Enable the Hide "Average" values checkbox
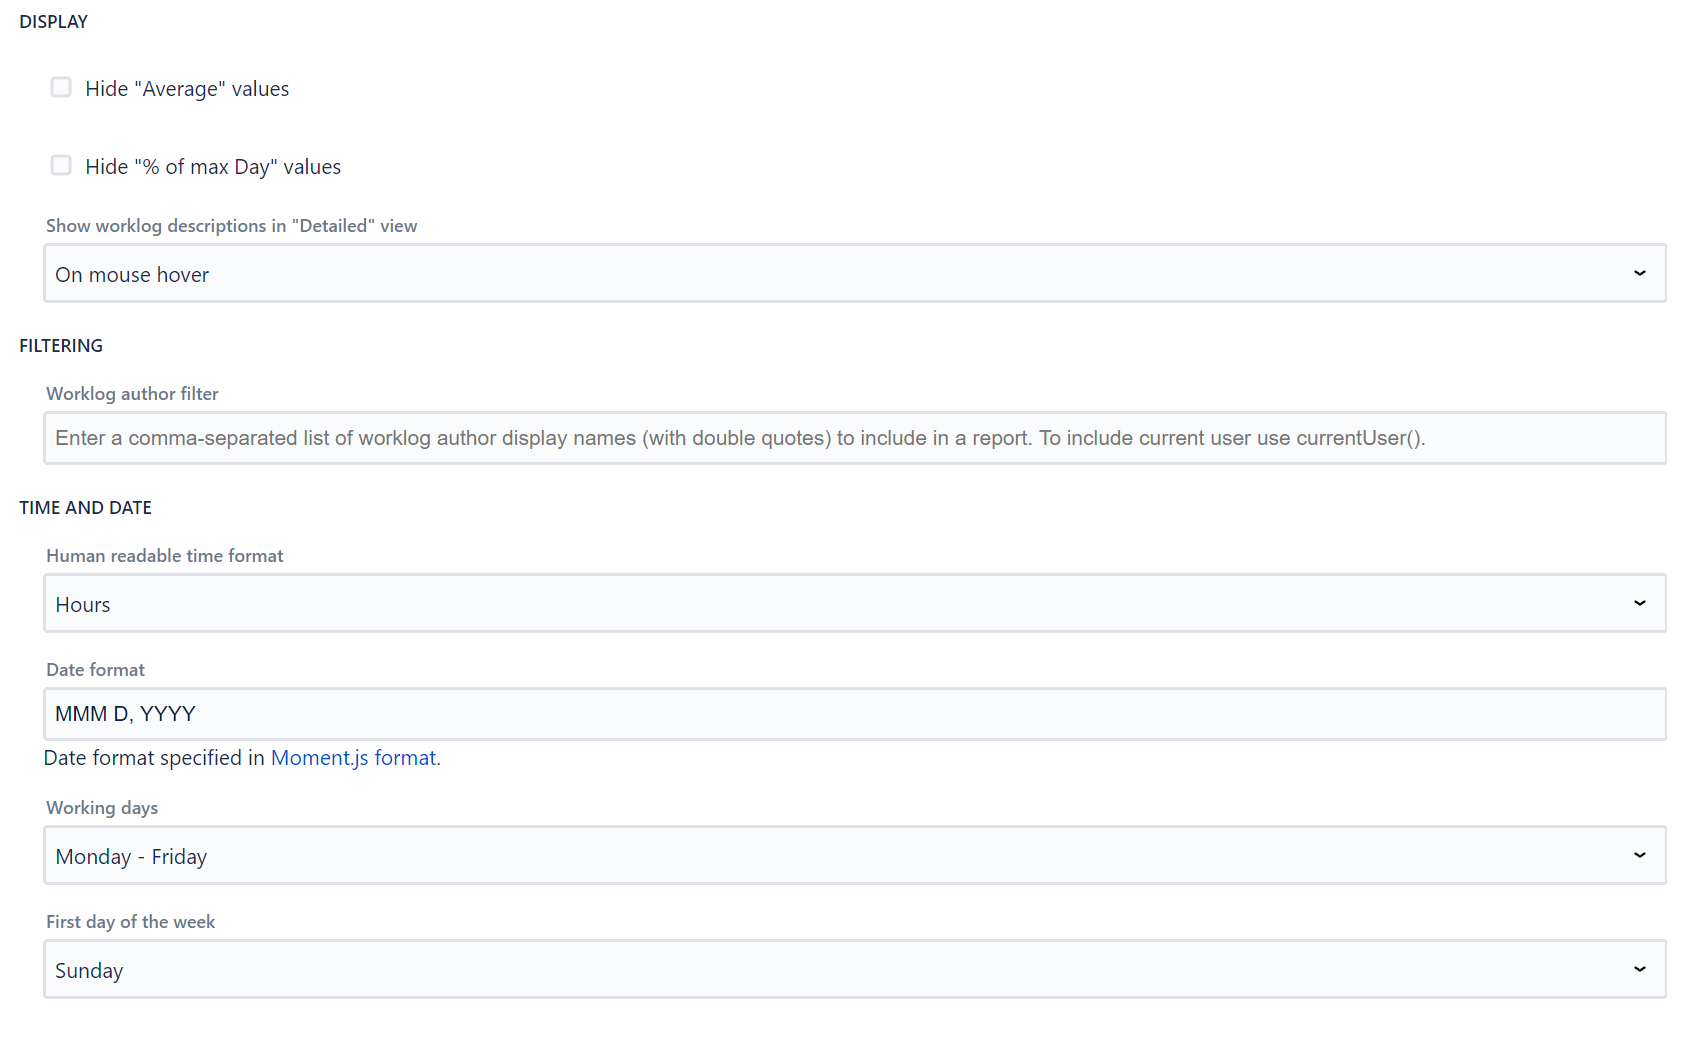This screenshot has height=1041, width=1687. pyautogui.click(x=61, y=88)
